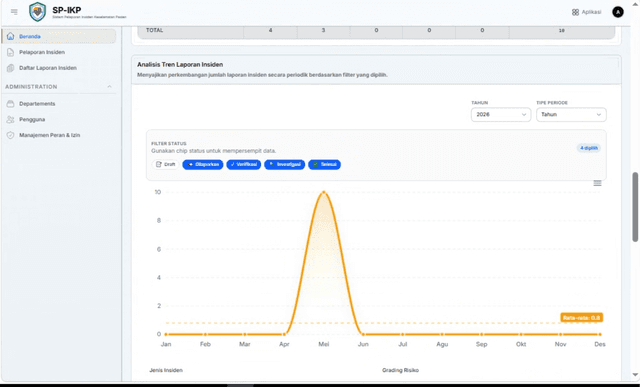Screen dimensions: 640x387
Task: Click the Daftar Laporan Insiden list icon
Action: click(x=11, y=68)
